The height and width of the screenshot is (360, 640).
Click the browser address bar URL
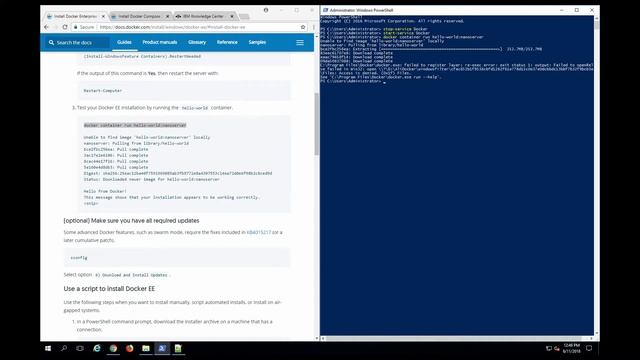(172, 27)
